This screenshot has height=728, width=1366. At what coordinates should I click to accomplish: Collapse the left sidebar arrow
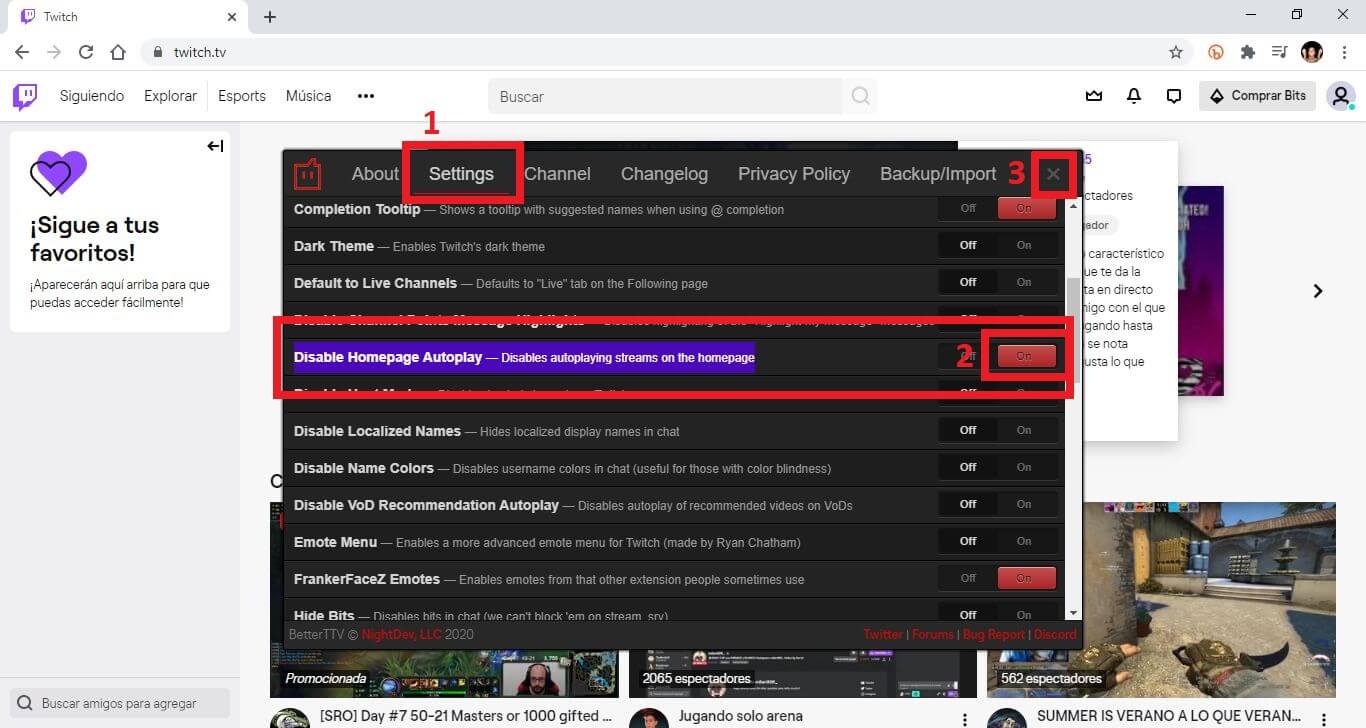[215, 146]
